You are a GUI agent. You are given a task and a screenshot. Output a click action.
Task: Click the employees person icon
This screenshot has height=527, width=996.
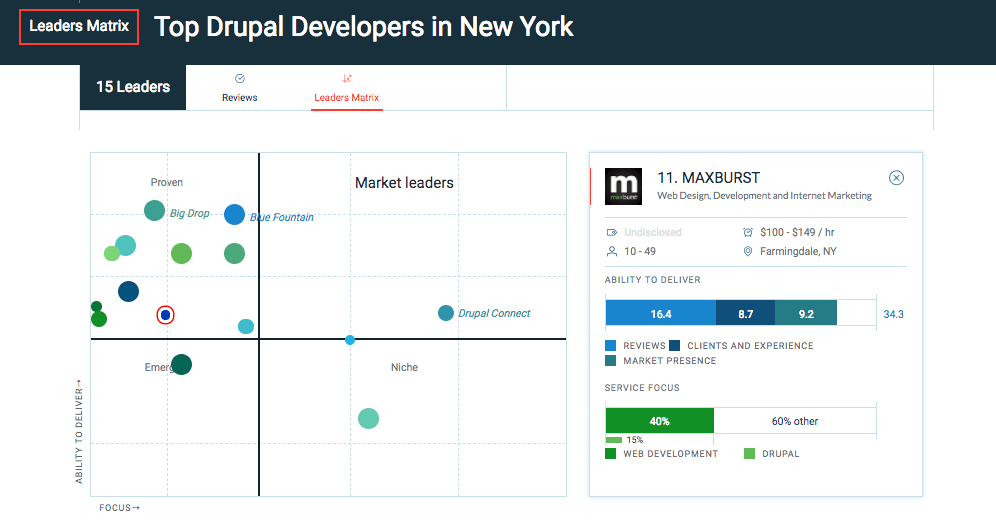click(x=612, y=251)
